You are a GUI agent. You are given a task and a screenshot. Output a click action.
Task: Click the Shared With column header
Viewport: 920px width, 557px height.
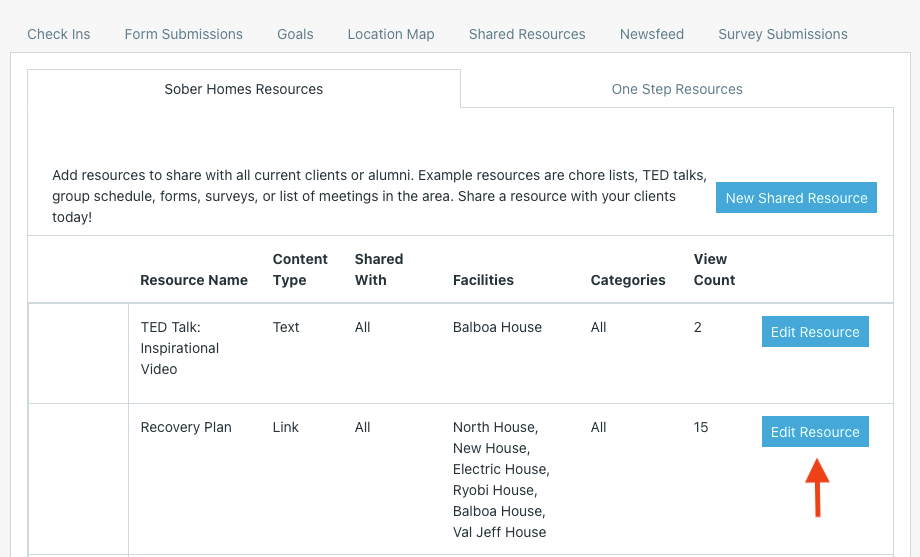point(379,270)
